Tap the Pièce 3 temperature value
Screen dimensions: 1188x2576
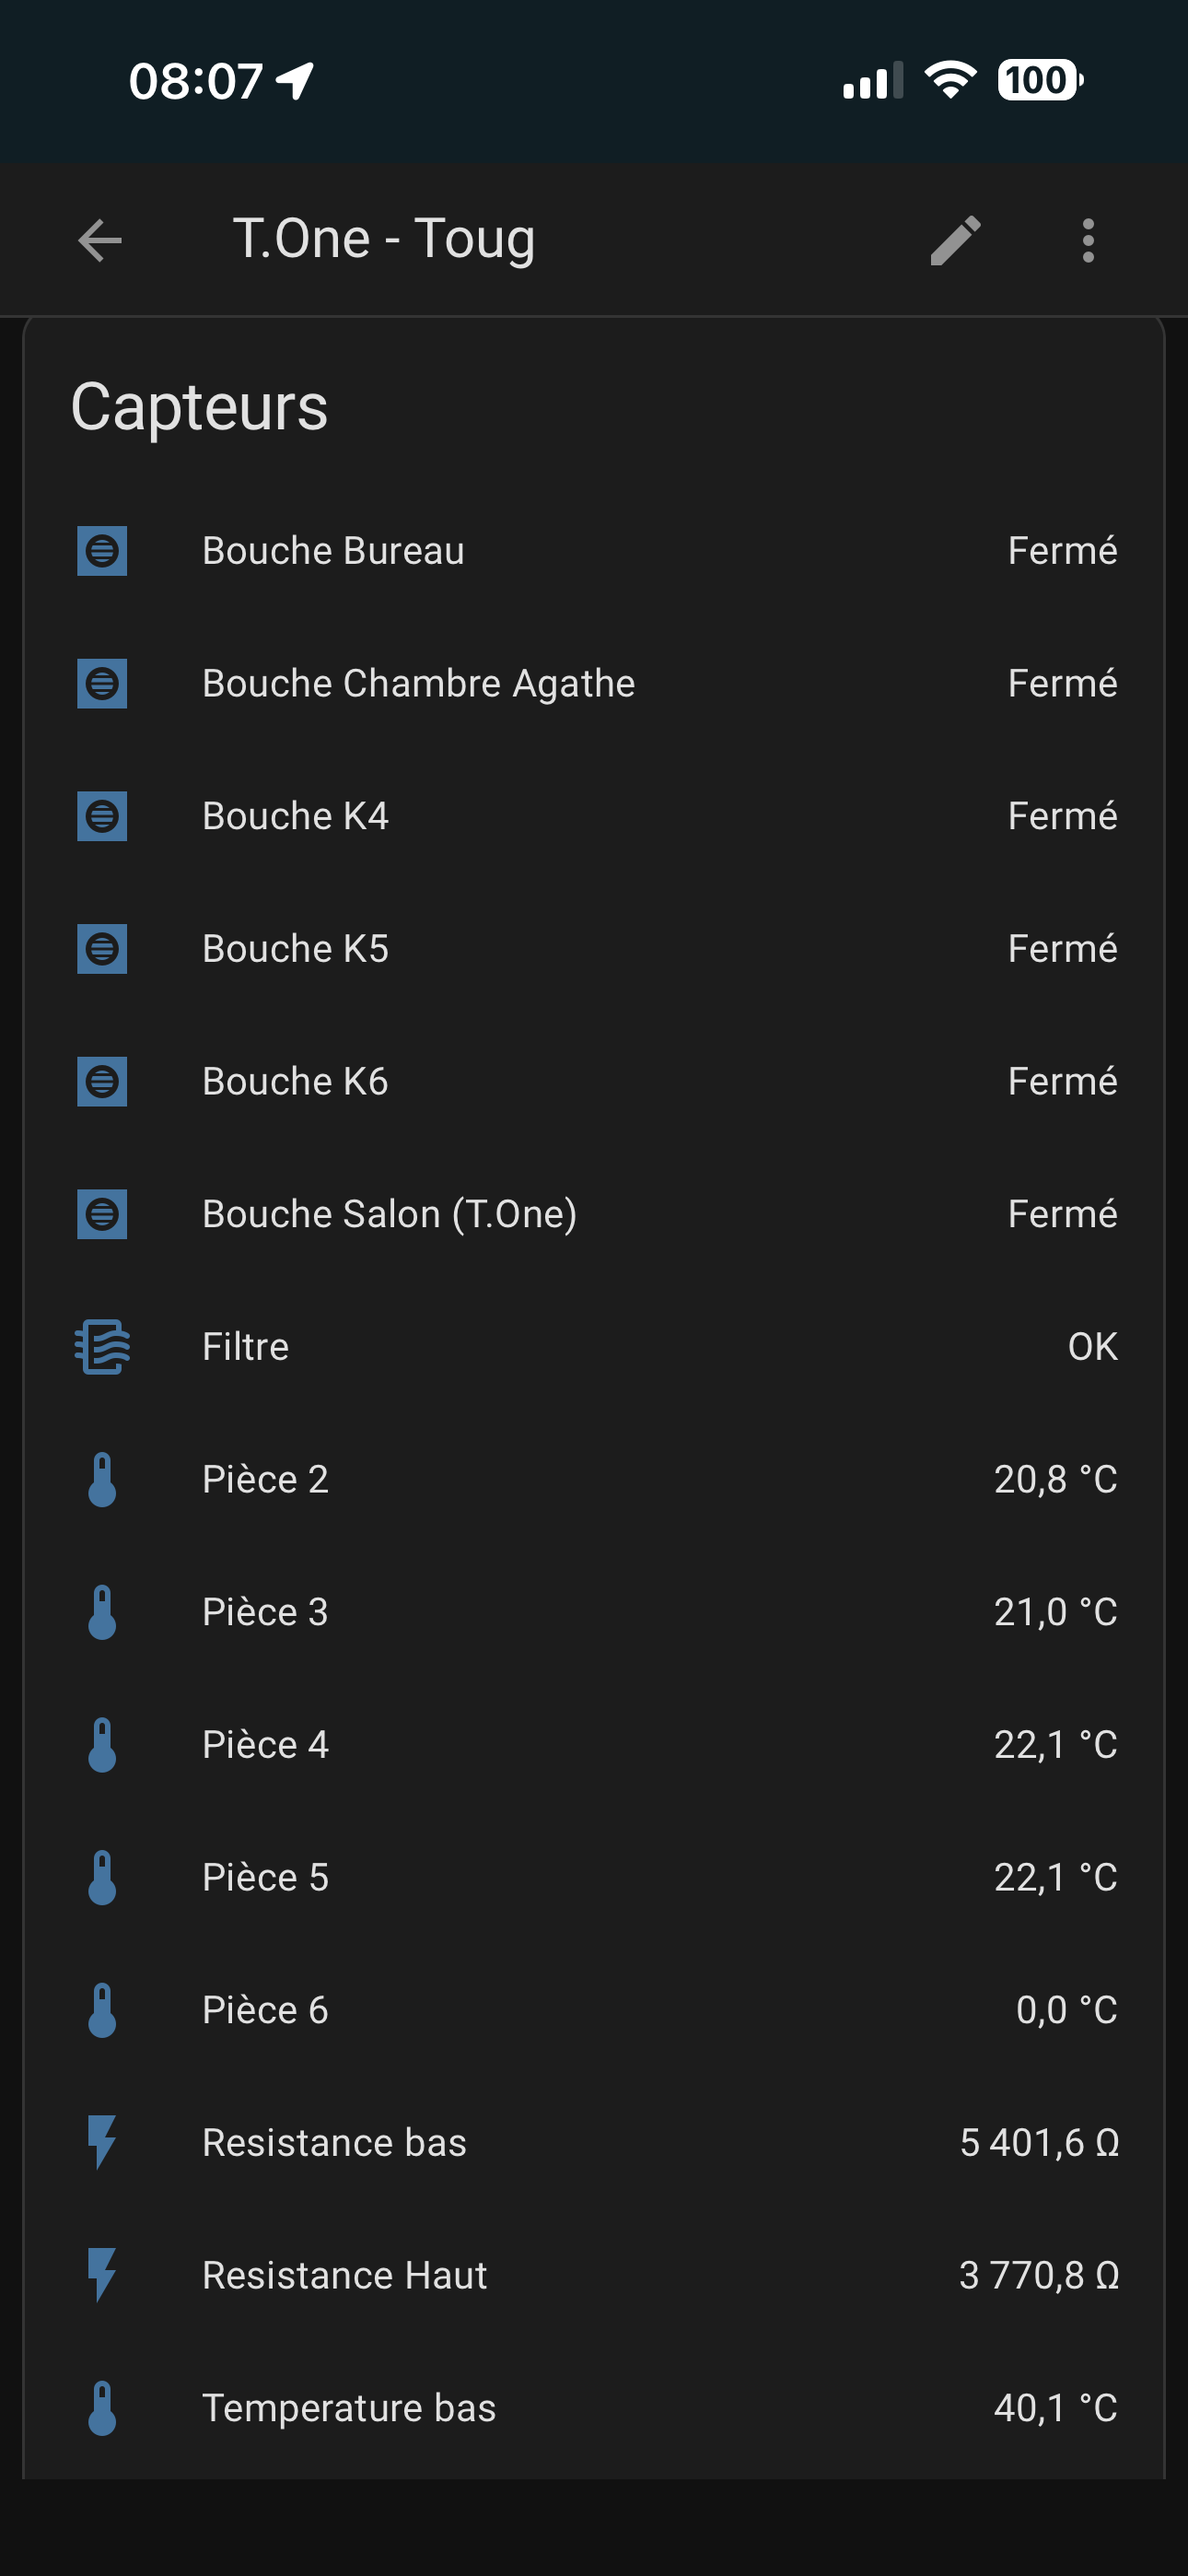tap(1055, 1612)
